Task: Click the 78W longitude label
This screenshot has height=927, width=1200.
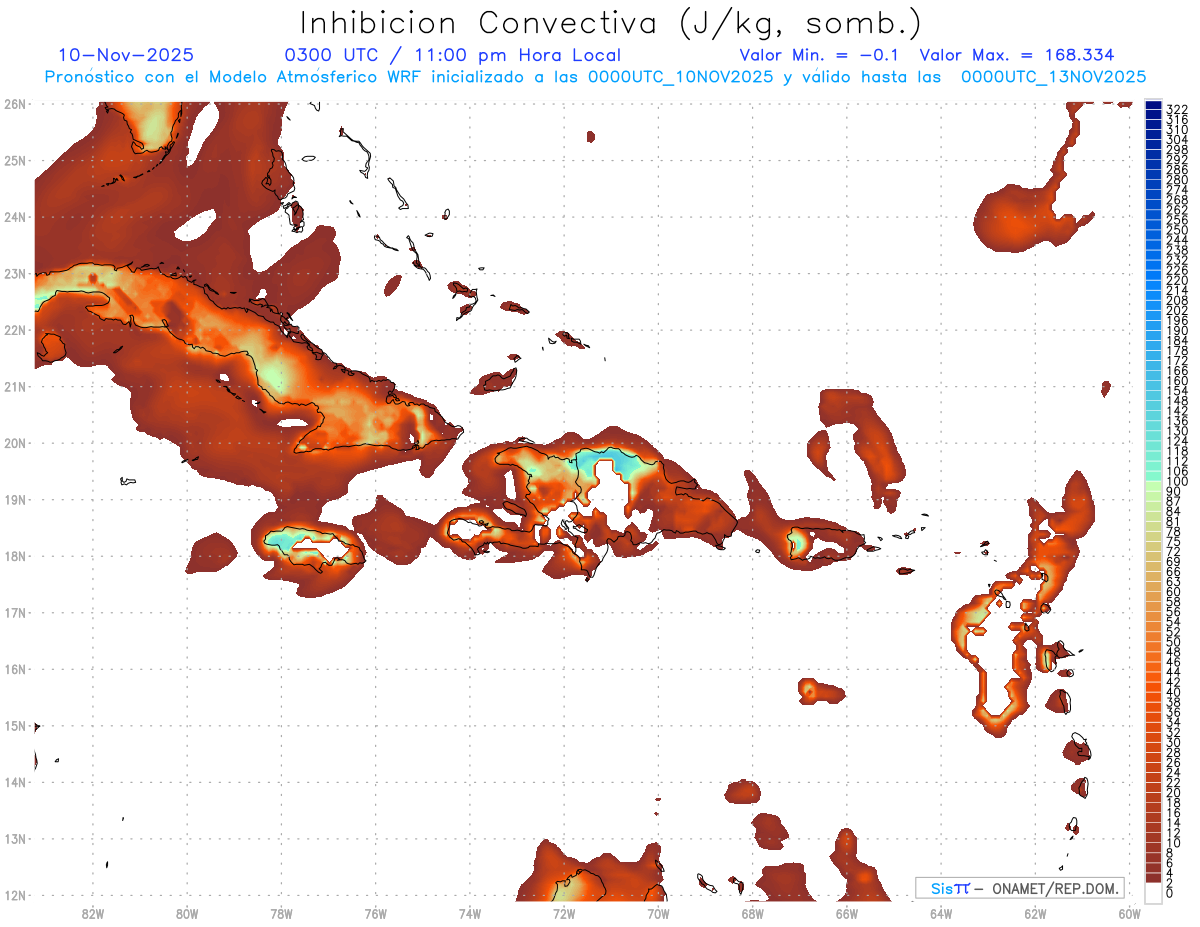Action: click(281, 913)
